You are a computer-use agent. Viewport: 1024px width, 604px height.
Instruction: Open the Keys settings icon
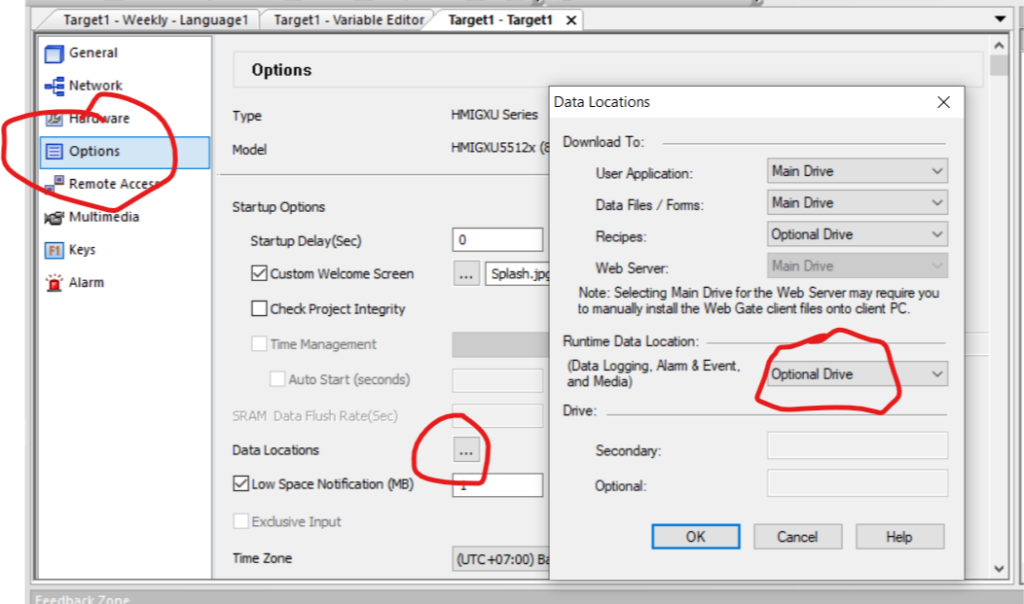point(54,250)
